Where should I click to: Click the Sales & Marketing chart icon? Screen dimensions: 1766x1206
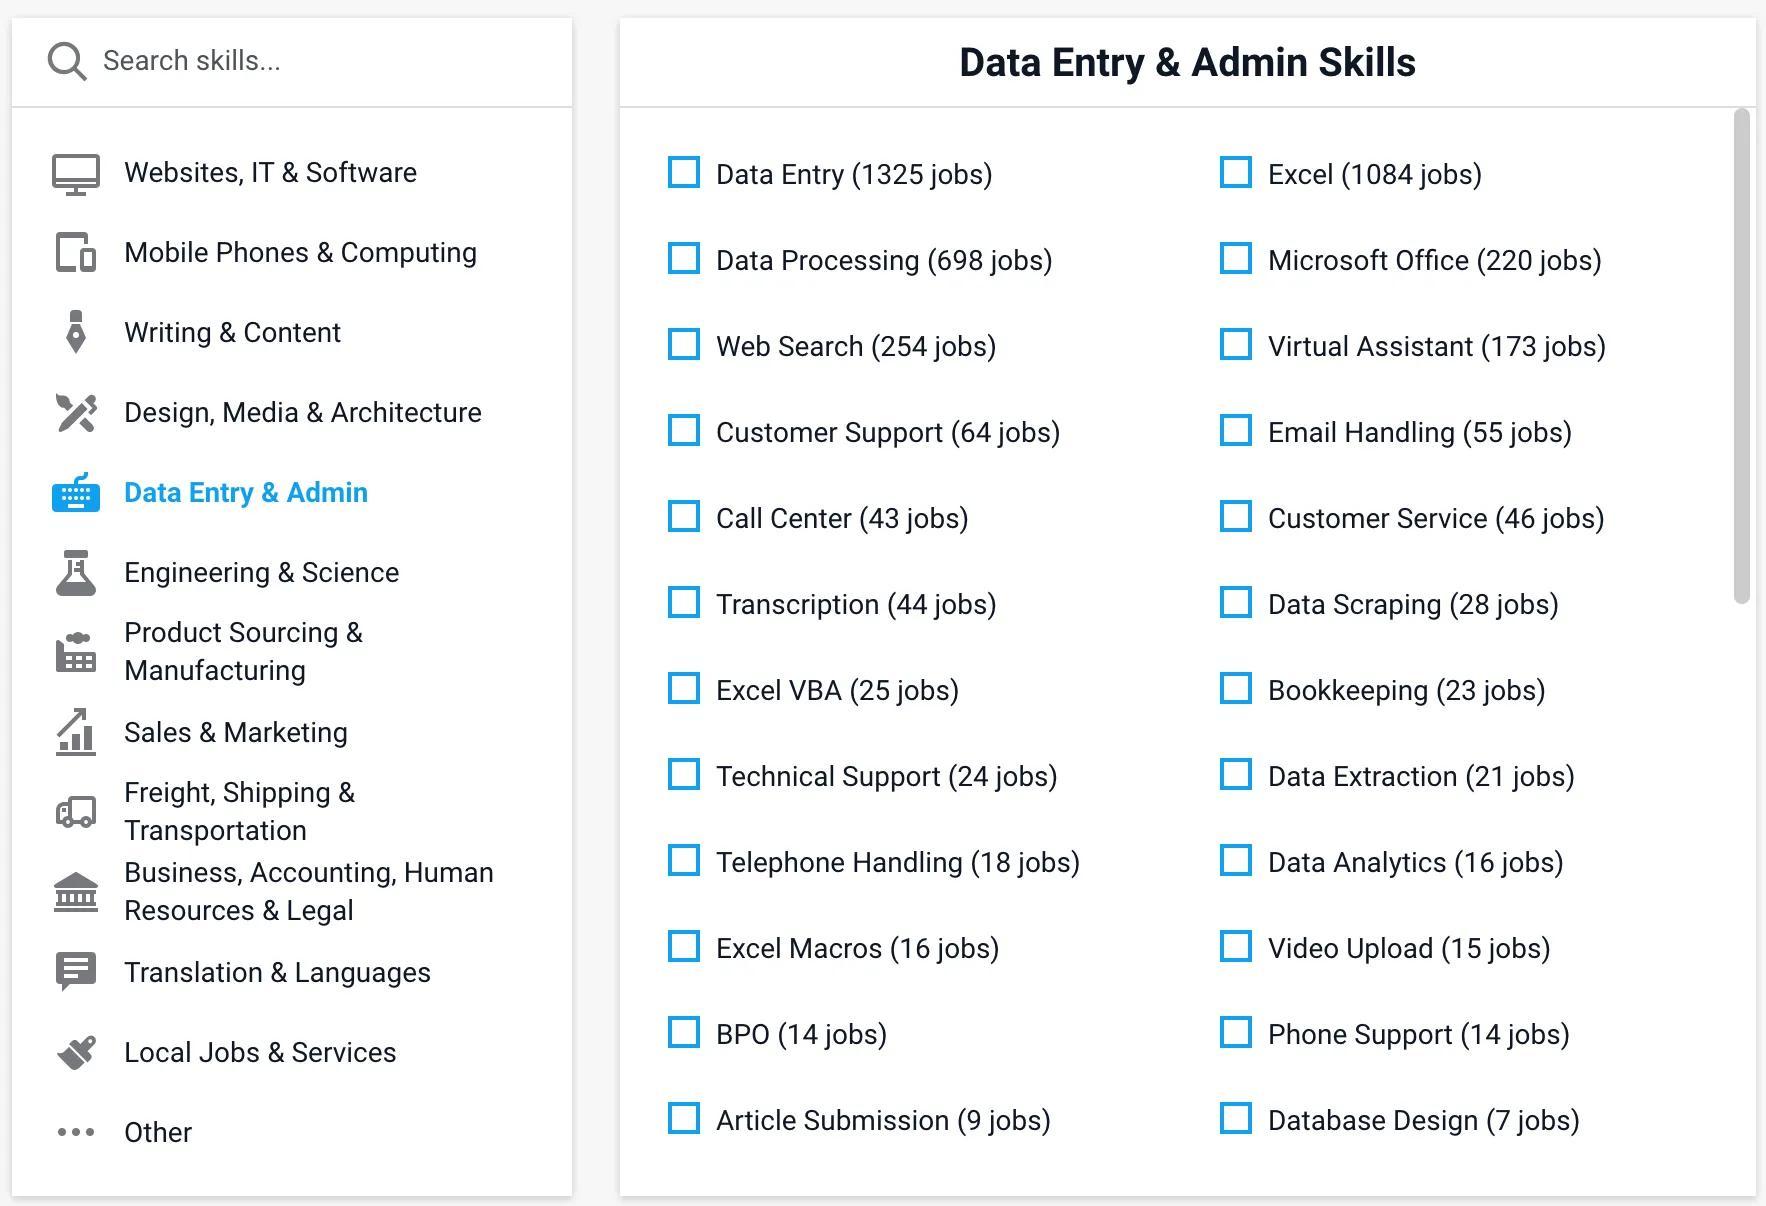point(76,732)
